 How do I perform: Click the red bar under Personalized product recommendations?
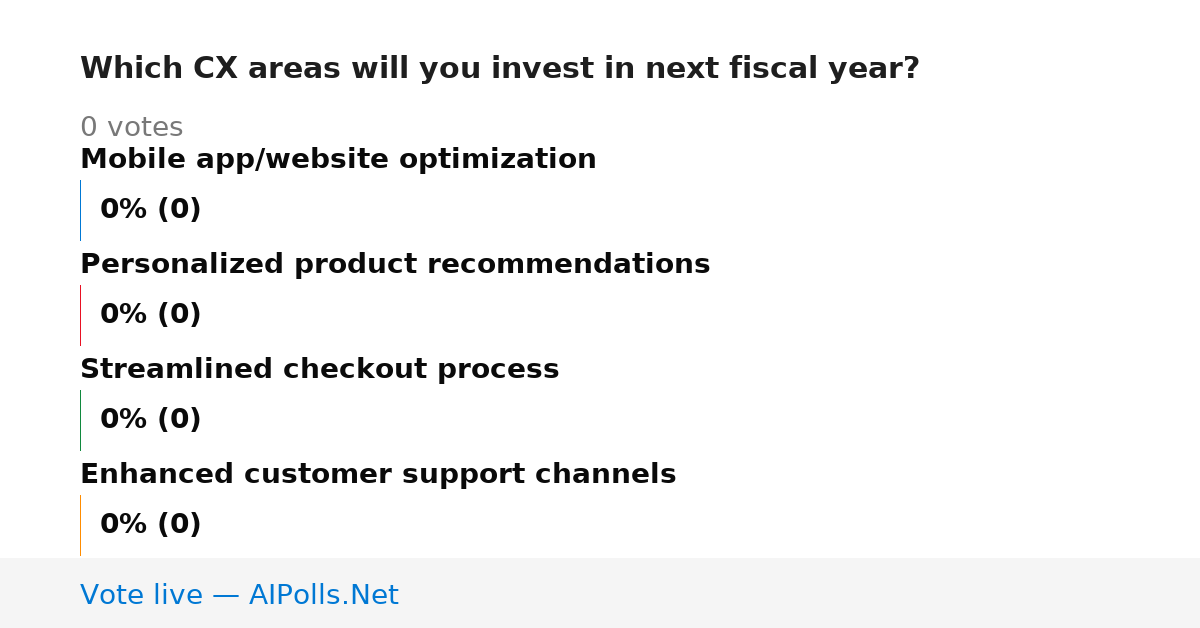pyautogui.click(x=80, y=315)
